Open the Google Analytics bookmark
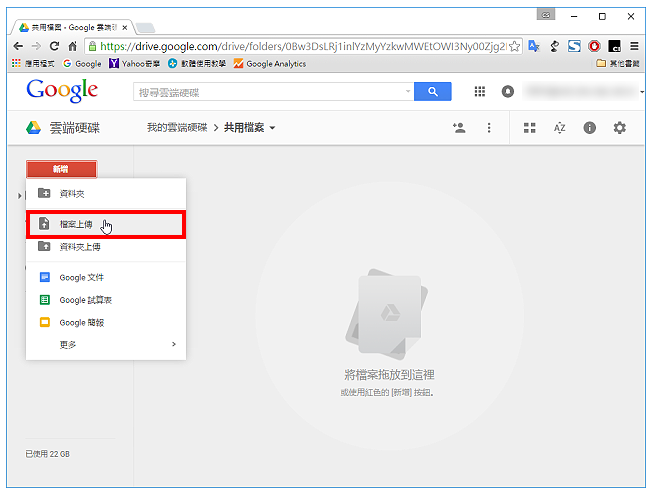The height and width of the screenshot is (497, 659). (x=270, y=63)
